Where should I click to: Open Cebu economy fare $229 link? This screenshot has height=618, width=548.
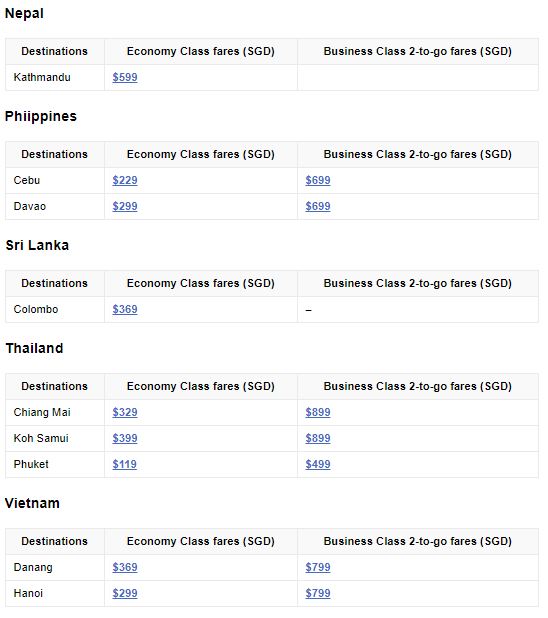tap(125, 181)
